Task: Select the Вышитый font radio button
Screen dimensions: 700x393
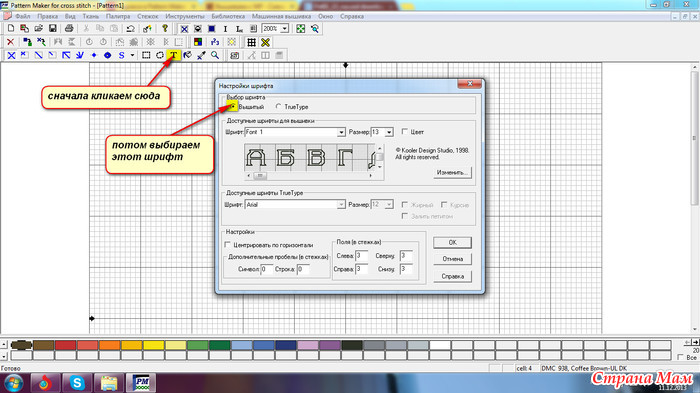Action: pyautogui.click(x=233, y=107)
